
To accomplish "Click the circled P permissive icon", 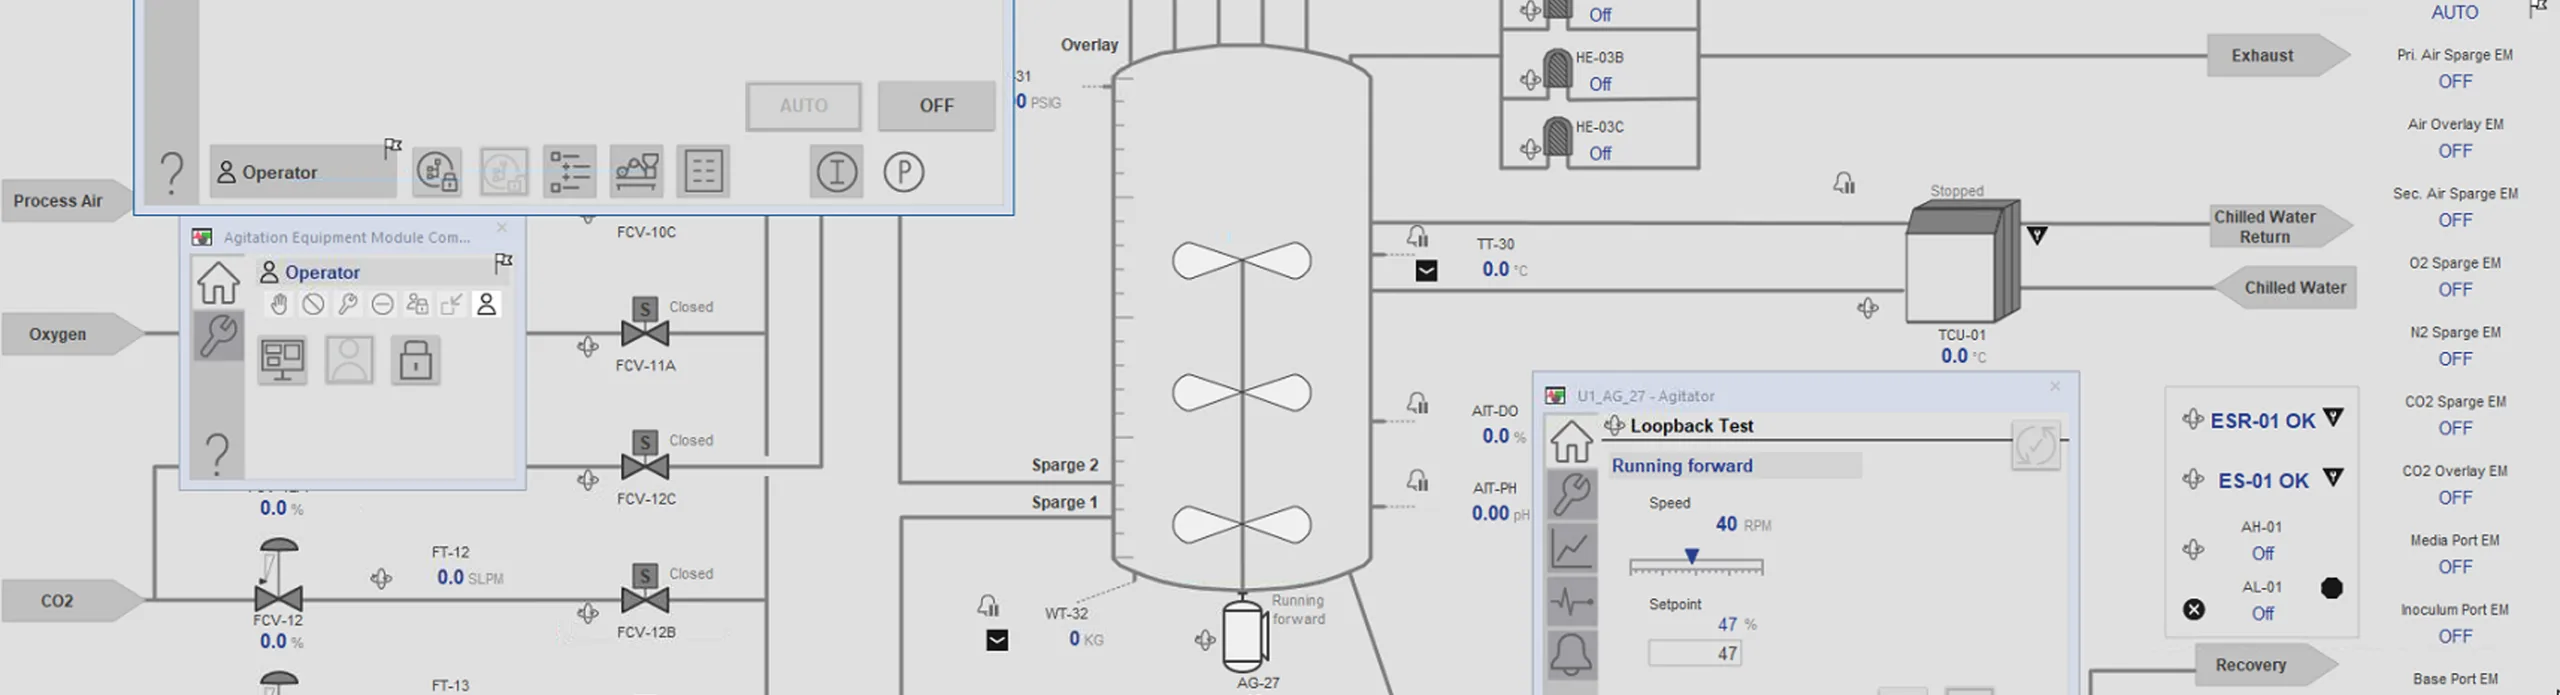I will (903, 172).
